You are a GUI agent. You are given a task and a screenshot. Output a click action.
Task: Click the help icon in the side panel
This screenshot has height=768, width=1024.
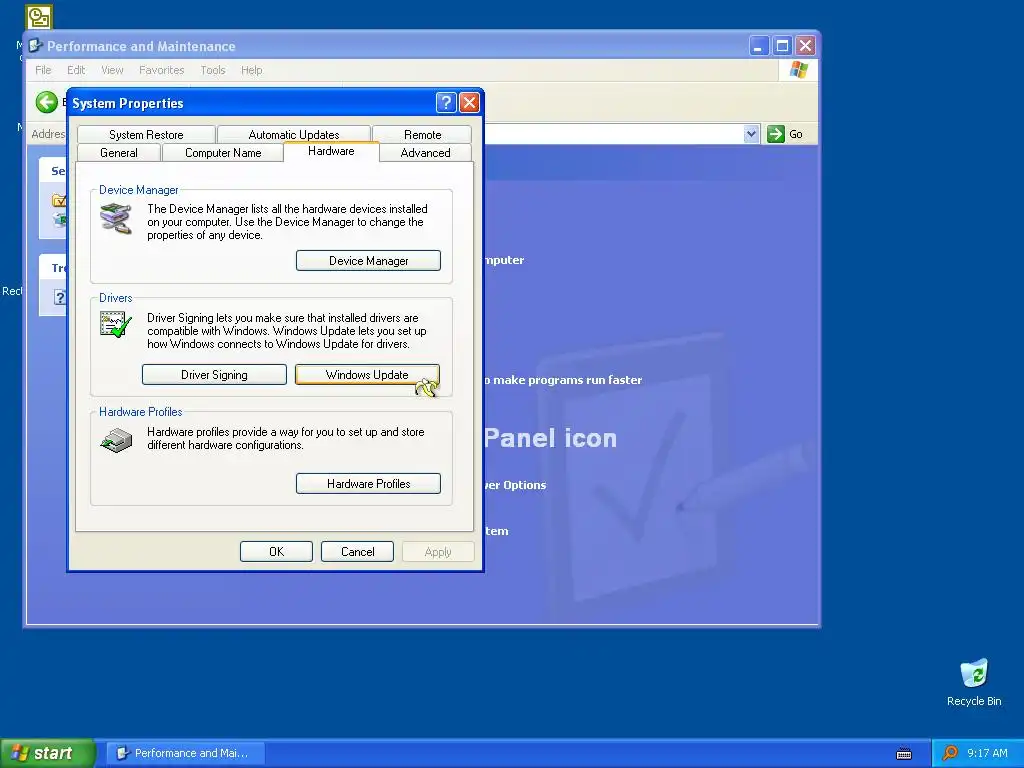click(59, 298)
